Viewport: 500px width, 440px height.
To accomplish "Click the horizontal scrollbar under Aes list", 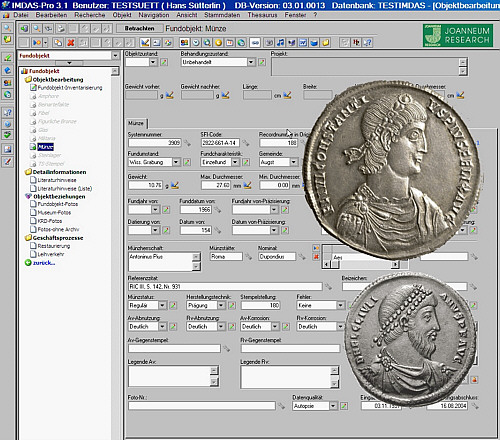I will tap(362, 264).
